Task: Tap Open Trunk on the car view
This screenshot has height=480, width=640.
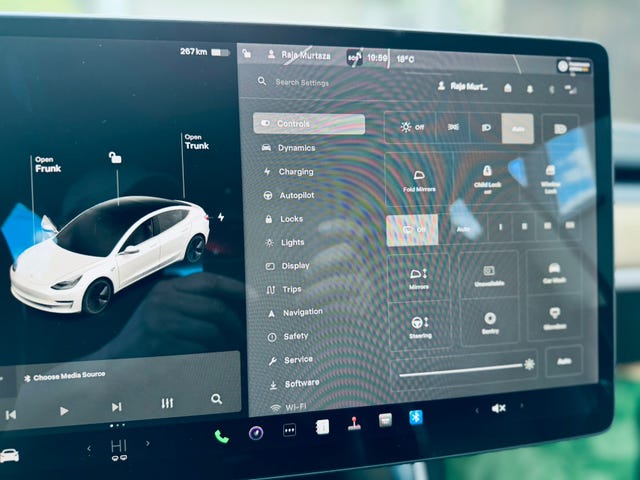Action: (196, 142)
